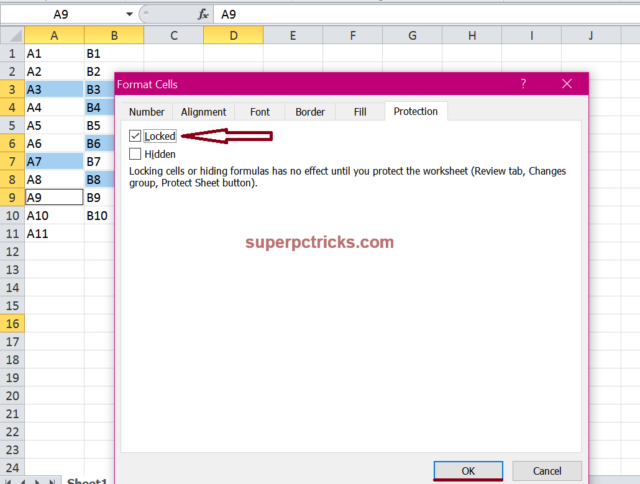Click the Select All corner triangle
The height and width of the screenshot is (484, 640).
pyautogui.click(x=12, y=36)
